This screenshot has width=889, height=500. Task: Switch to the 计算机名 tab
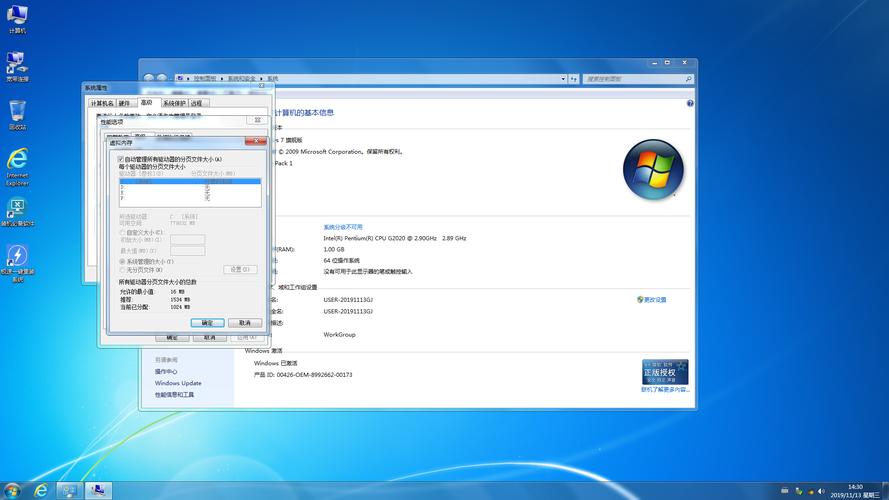[x=102, y=102]
